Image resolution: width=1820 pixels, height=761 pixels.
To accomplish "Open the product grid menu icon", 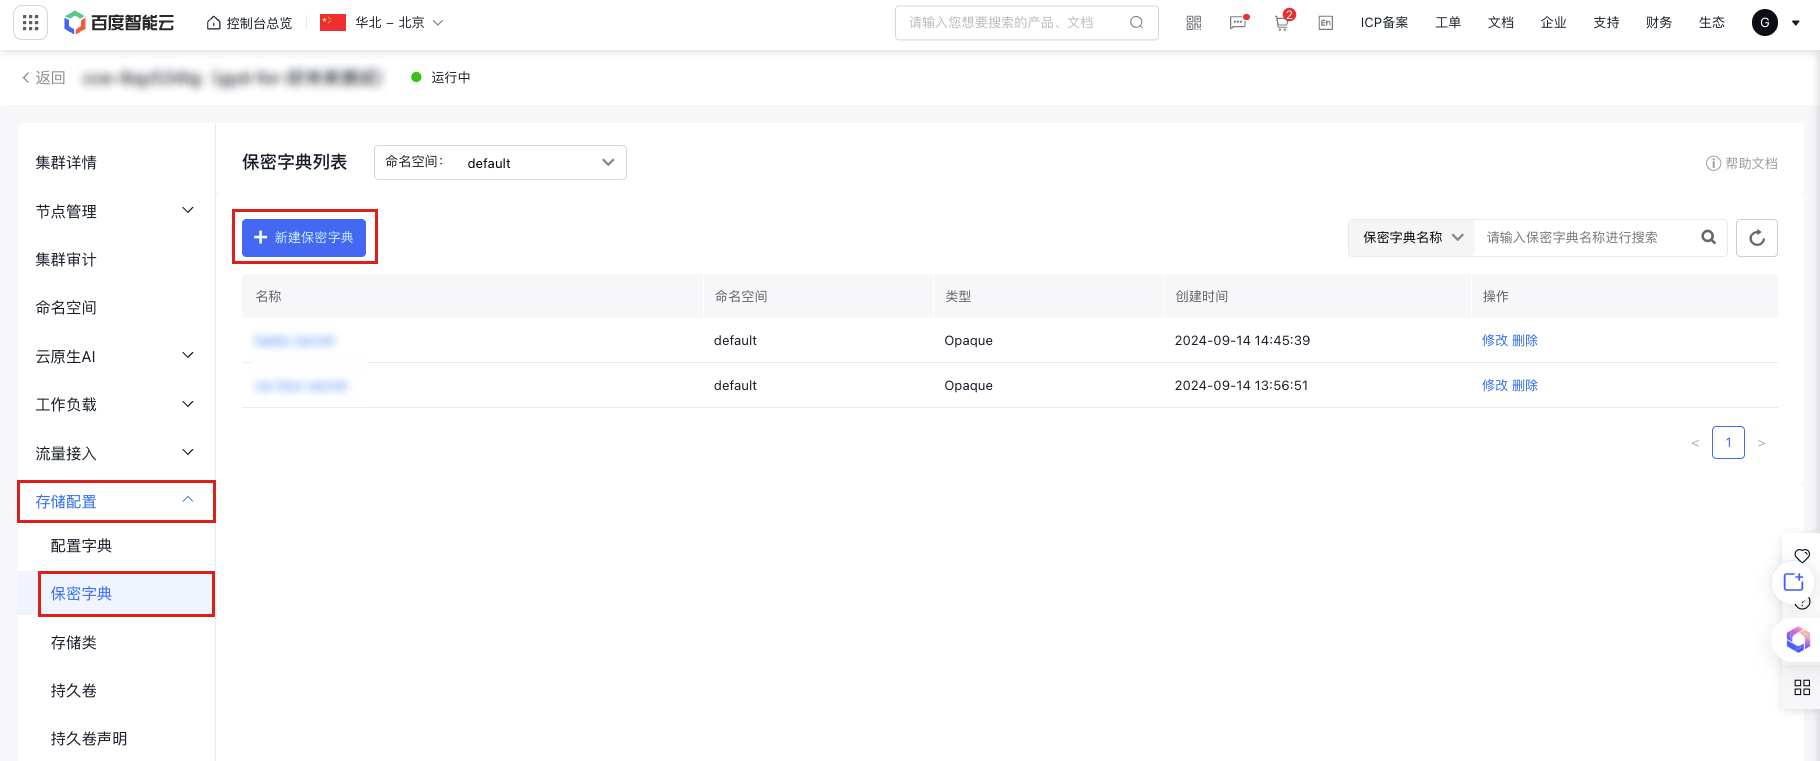I will tap(30, 22).
